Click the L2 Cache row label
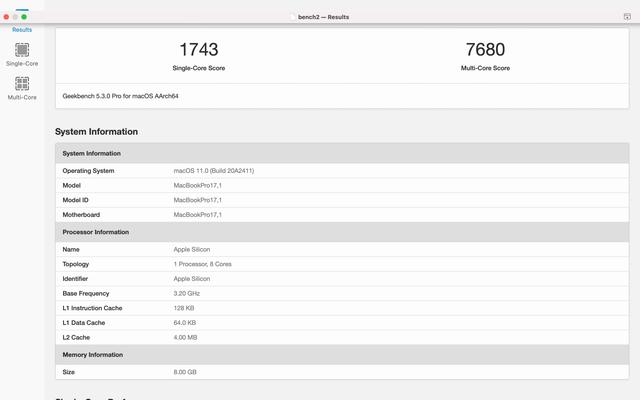Screen dimensions: 640x400 [76, 338]
